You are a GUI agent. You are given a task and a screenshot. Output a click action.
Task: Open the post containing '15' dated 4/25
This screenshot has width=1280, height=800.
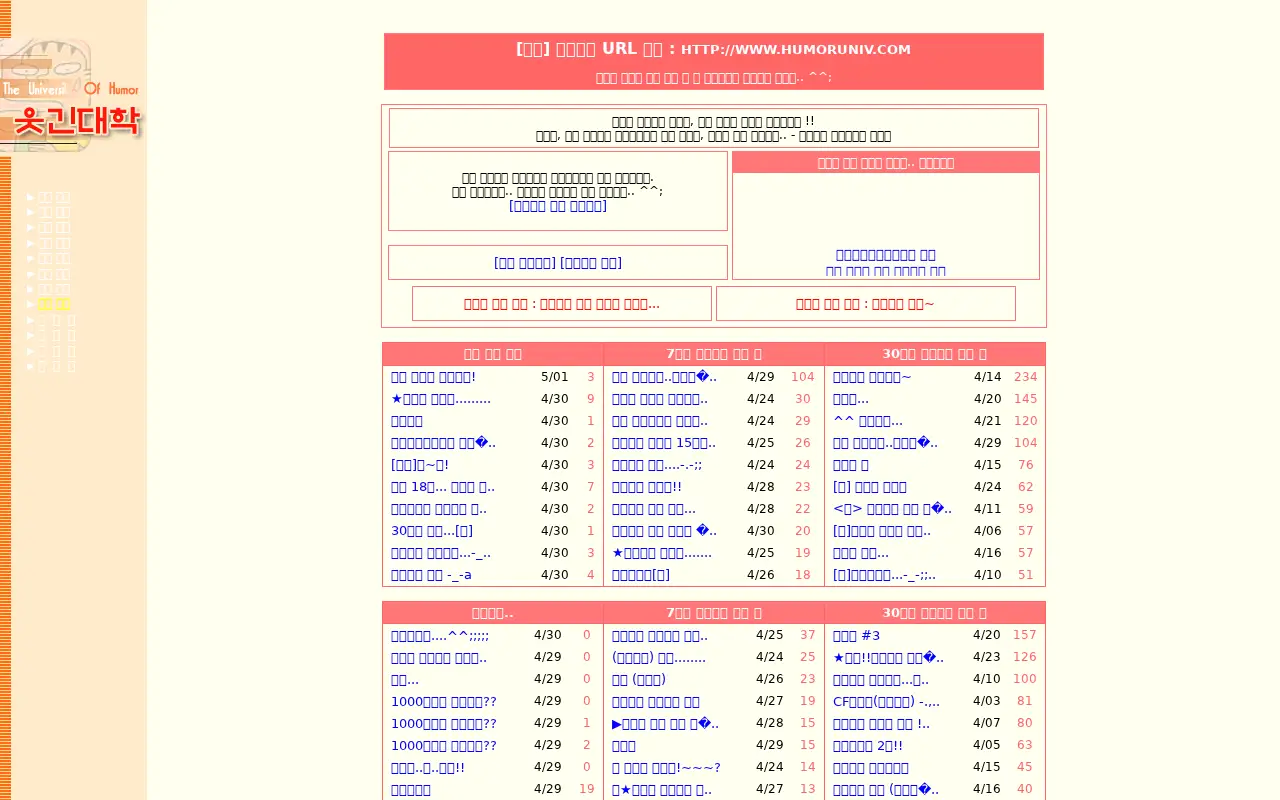click(664, 443)
